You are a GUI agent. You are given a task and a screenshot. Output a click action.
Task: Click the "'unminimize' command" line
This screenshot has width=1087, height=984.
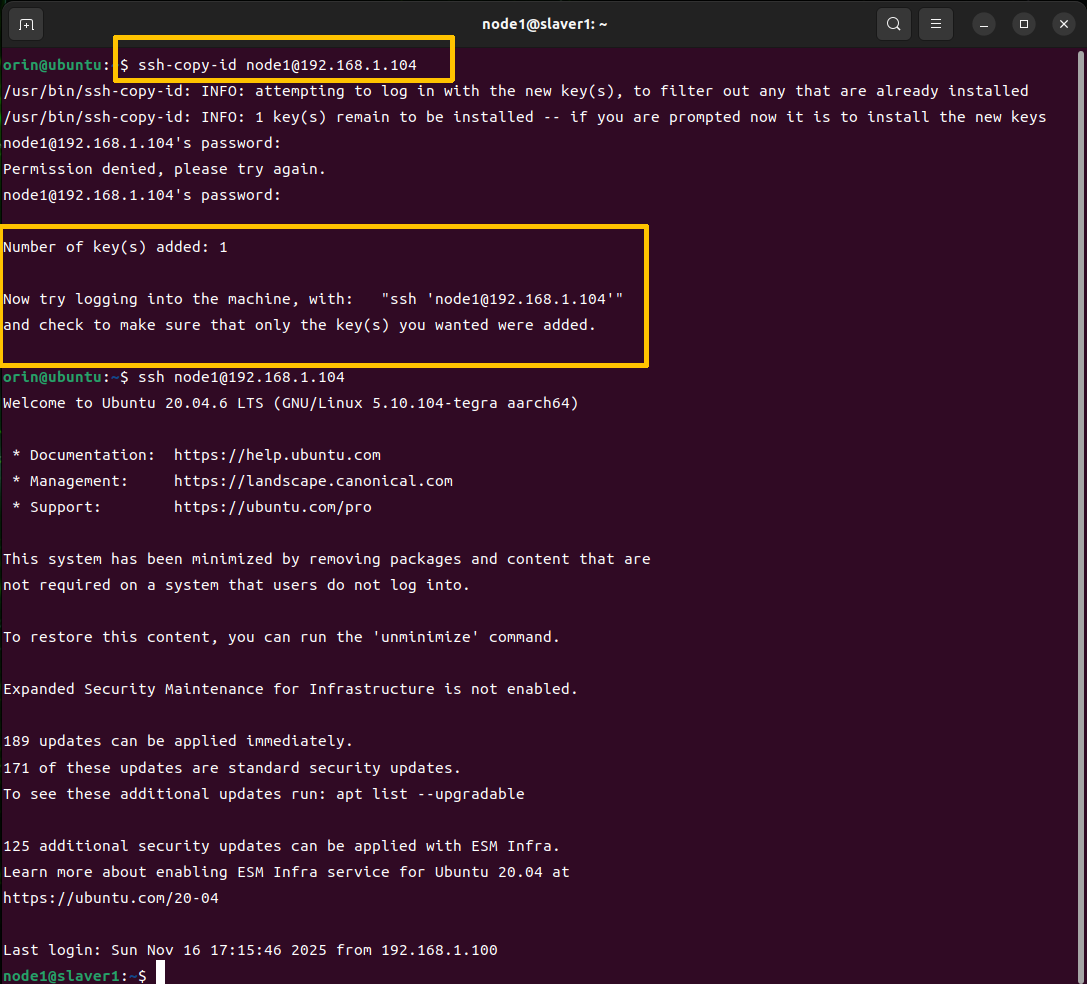281,637
